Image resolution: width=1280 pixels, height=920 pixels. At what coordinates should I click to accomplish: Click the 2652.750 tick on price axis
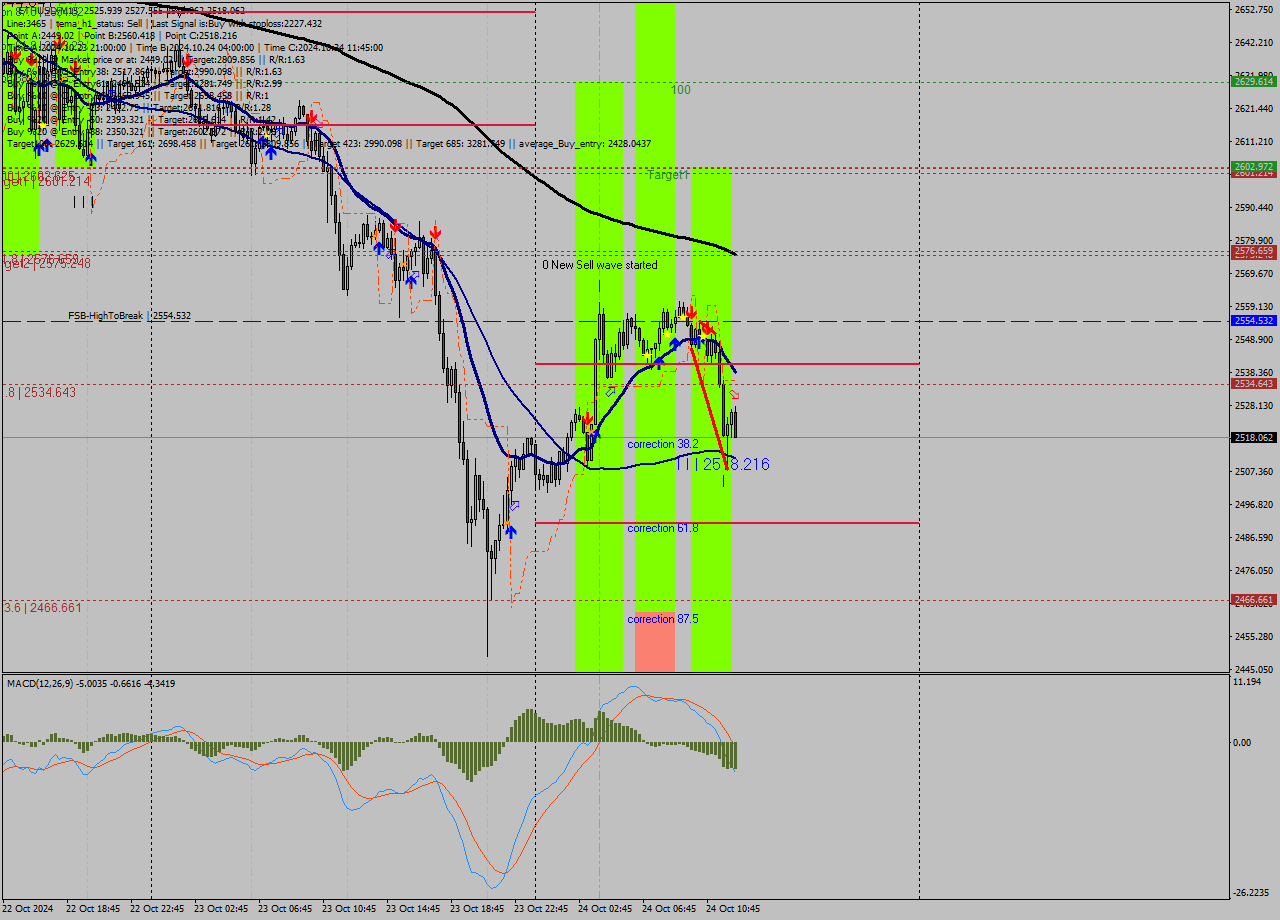1253,9
